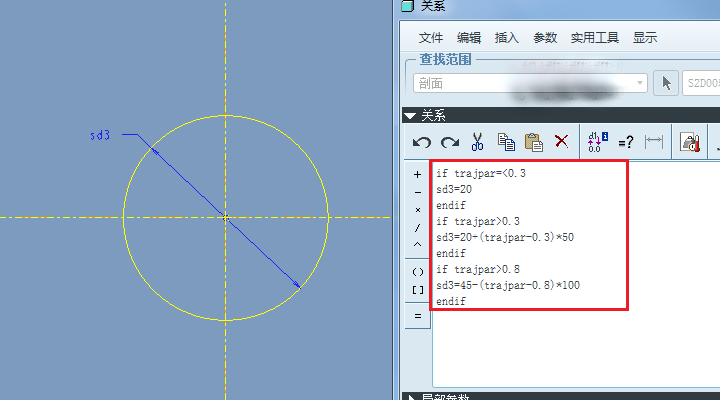
Task: Click the Copy icon in relations toolbar
Action: [506, 142]
